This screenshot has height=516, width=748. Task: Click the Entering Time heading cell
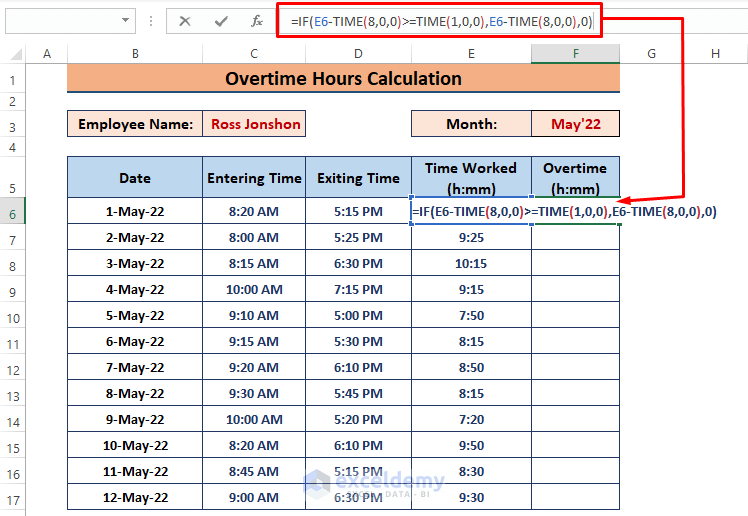(254, 177)
